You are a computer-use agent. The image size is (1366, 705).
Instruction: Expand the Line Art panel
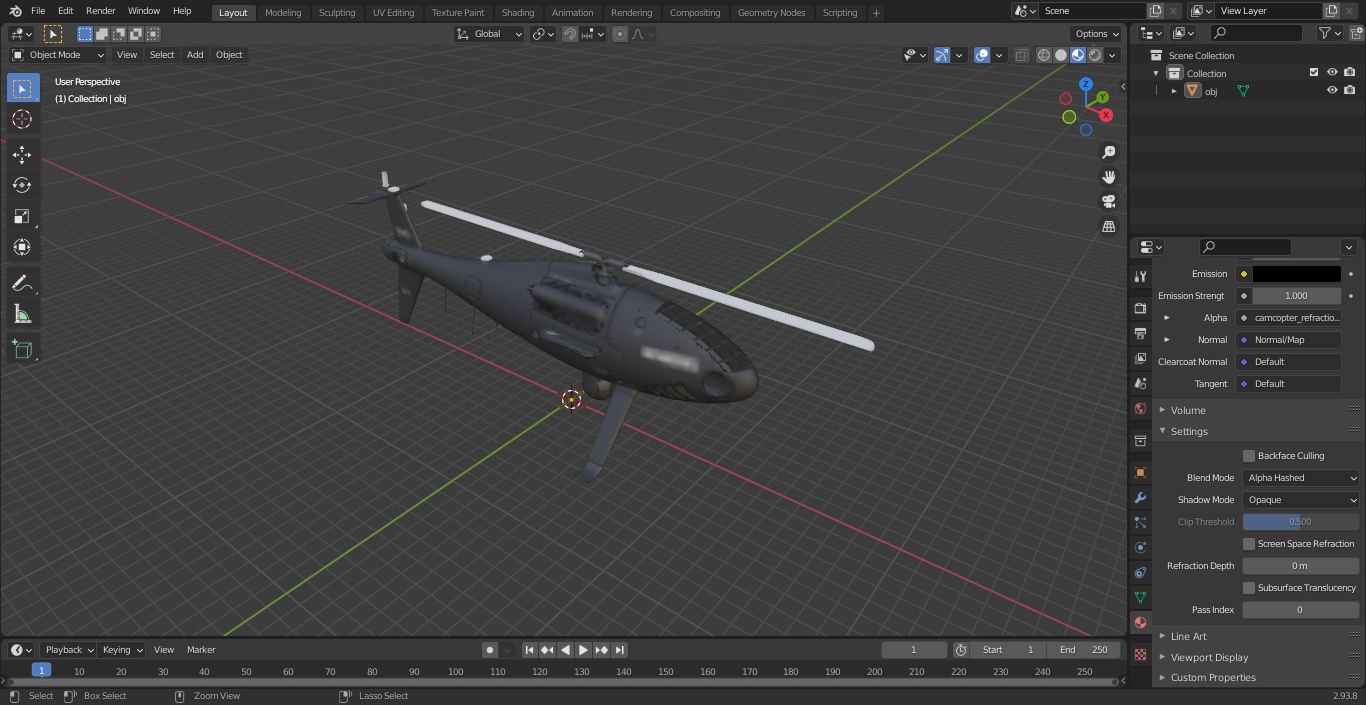(1188, 636)
